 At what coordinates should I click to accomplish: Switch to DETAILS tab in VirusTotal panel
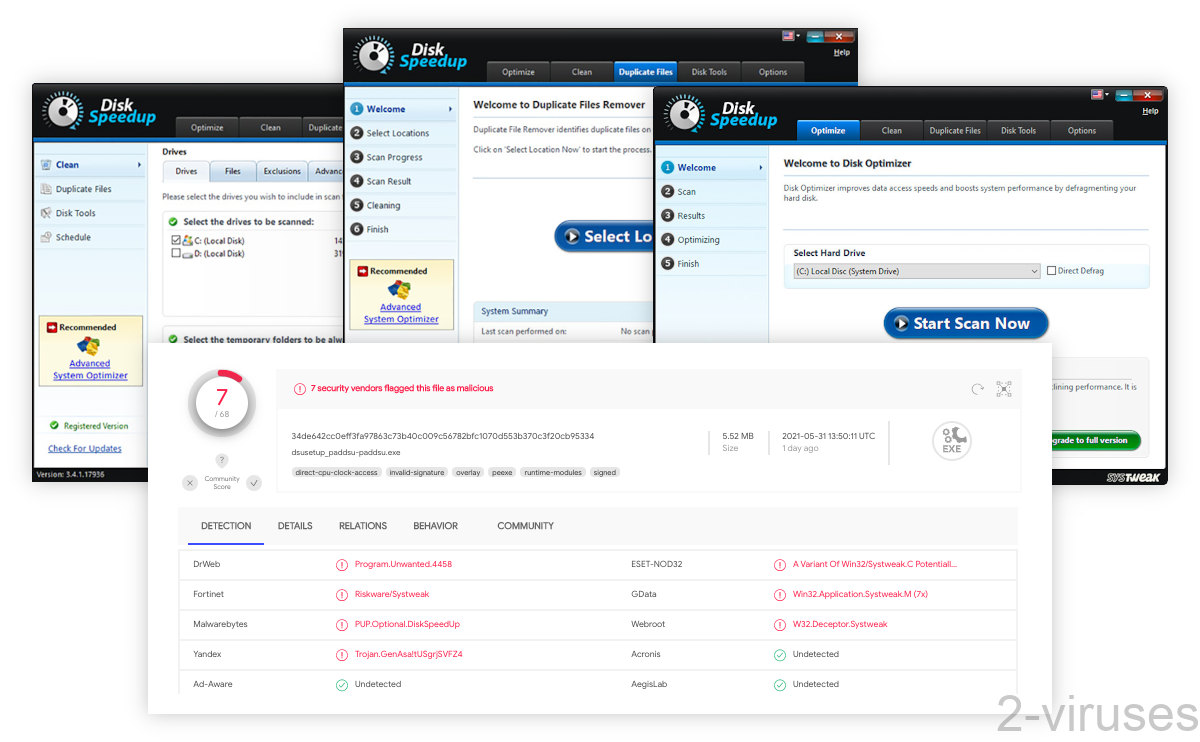(x=295, y=526)
